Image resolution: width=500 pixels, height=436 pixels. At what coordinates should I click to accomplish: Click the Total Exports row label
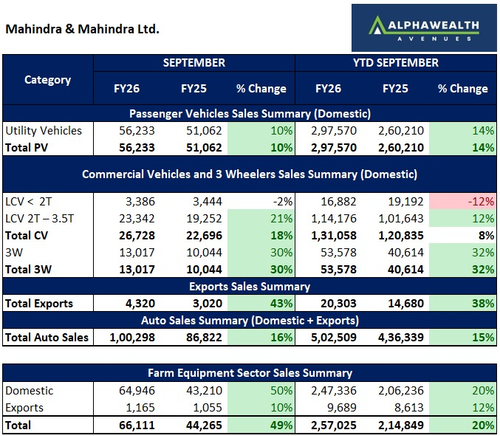point(39,304)
